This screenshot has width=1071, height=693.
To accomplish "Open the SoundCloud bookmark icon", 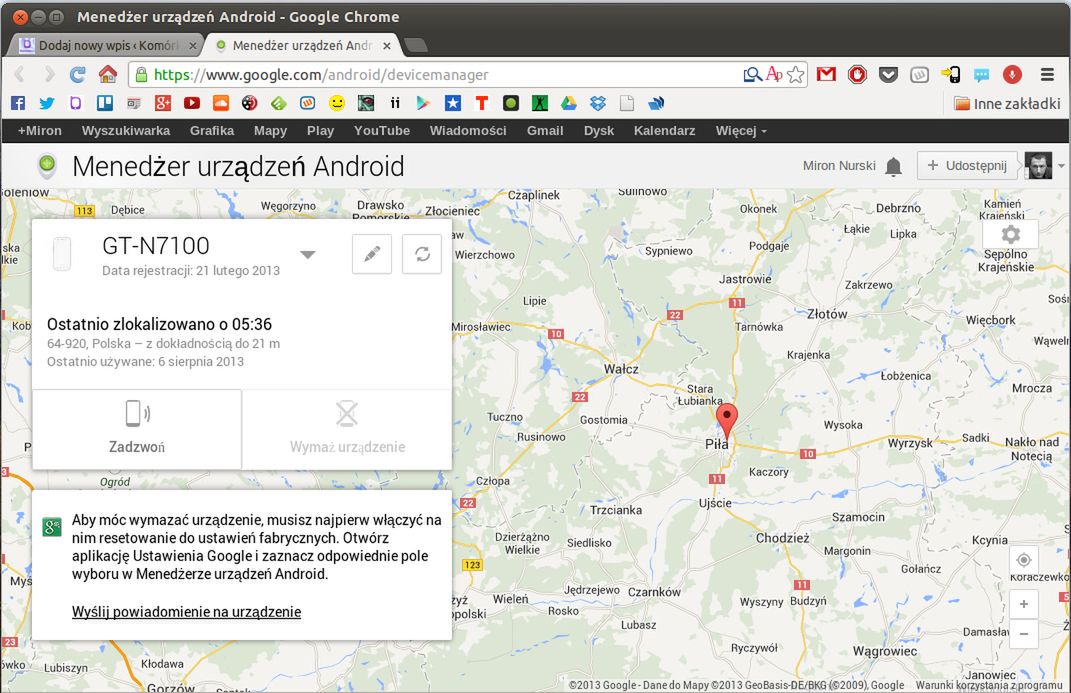I will 221,103.
